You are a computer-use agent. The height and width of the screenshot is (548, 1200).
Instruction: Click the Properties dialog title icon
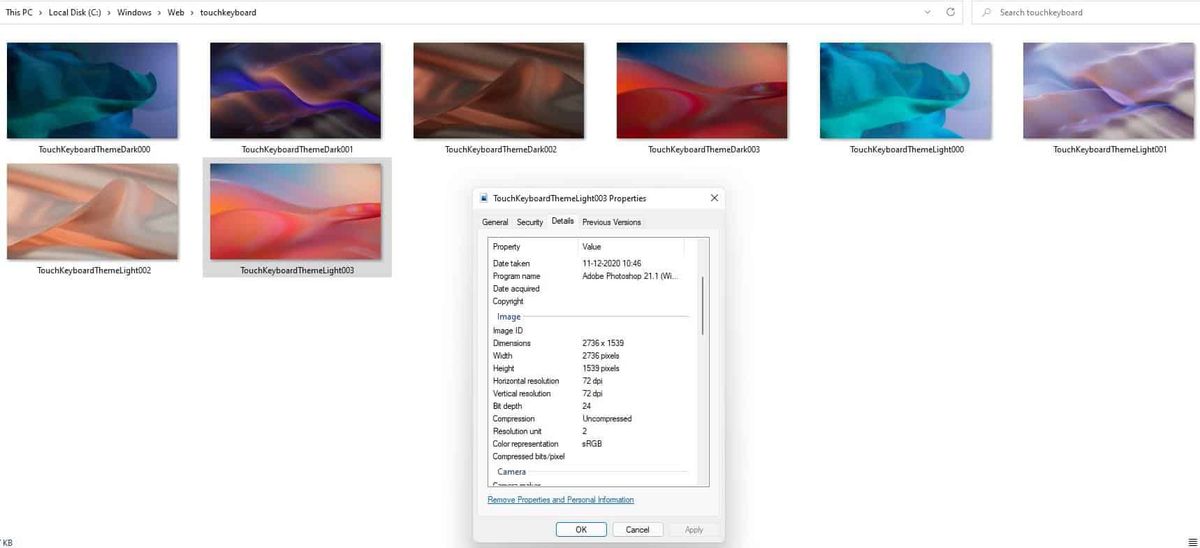point(485,198)
